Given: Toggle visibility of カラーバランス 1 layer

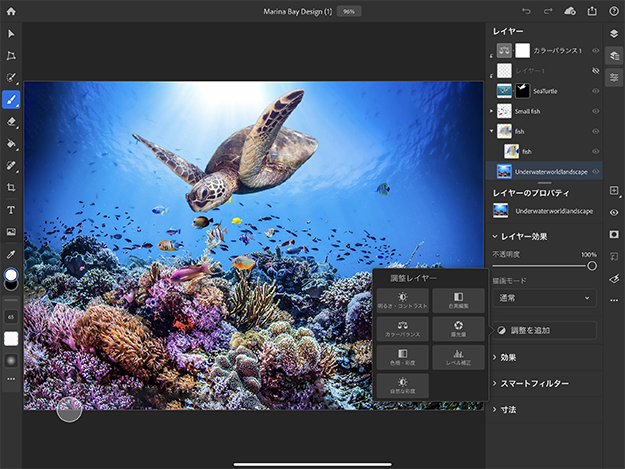Looking at the screenshot, I should coord(595,50).
